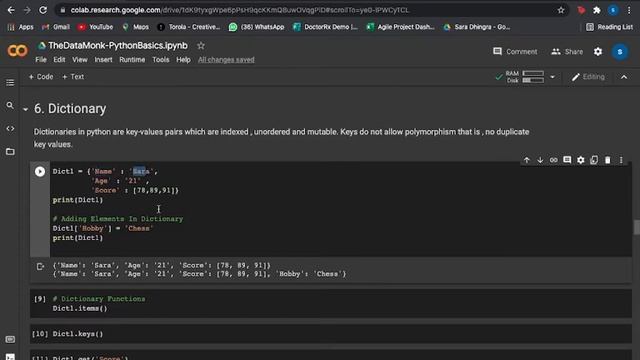Select the Dict1.keys() cell
Screen dimensions: 640x360
(x=331, y=334)
